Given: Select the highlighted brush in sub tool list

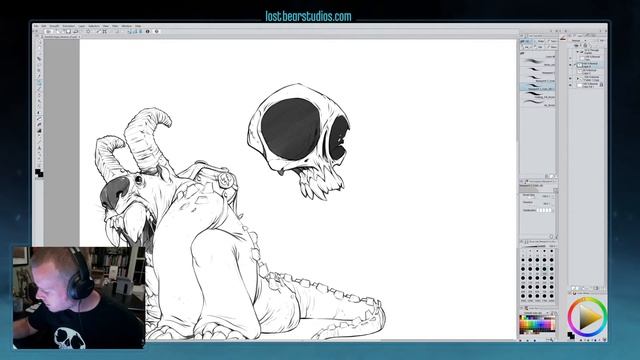Looking at the screenshot, I should click(x=538, y=87).
